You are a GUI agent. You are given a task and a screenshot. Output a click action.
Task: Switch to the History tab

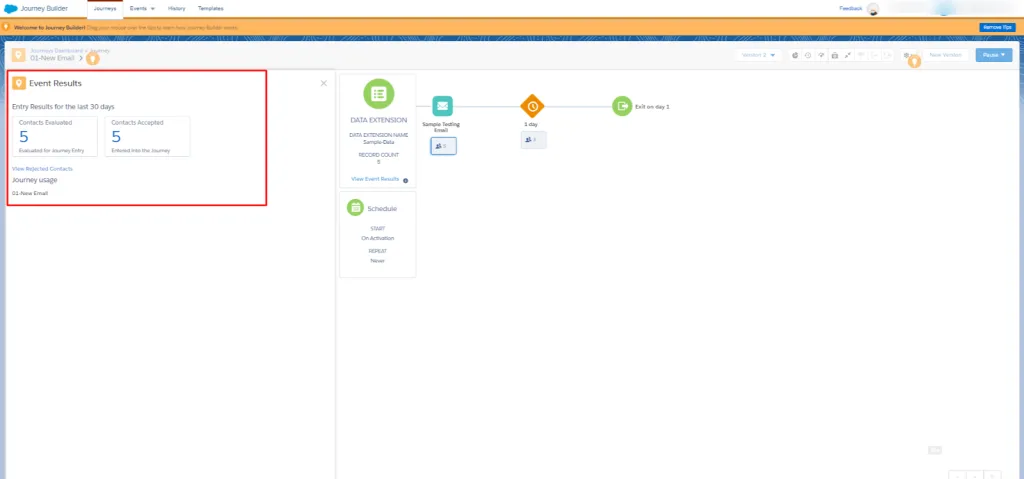point(176,8)
